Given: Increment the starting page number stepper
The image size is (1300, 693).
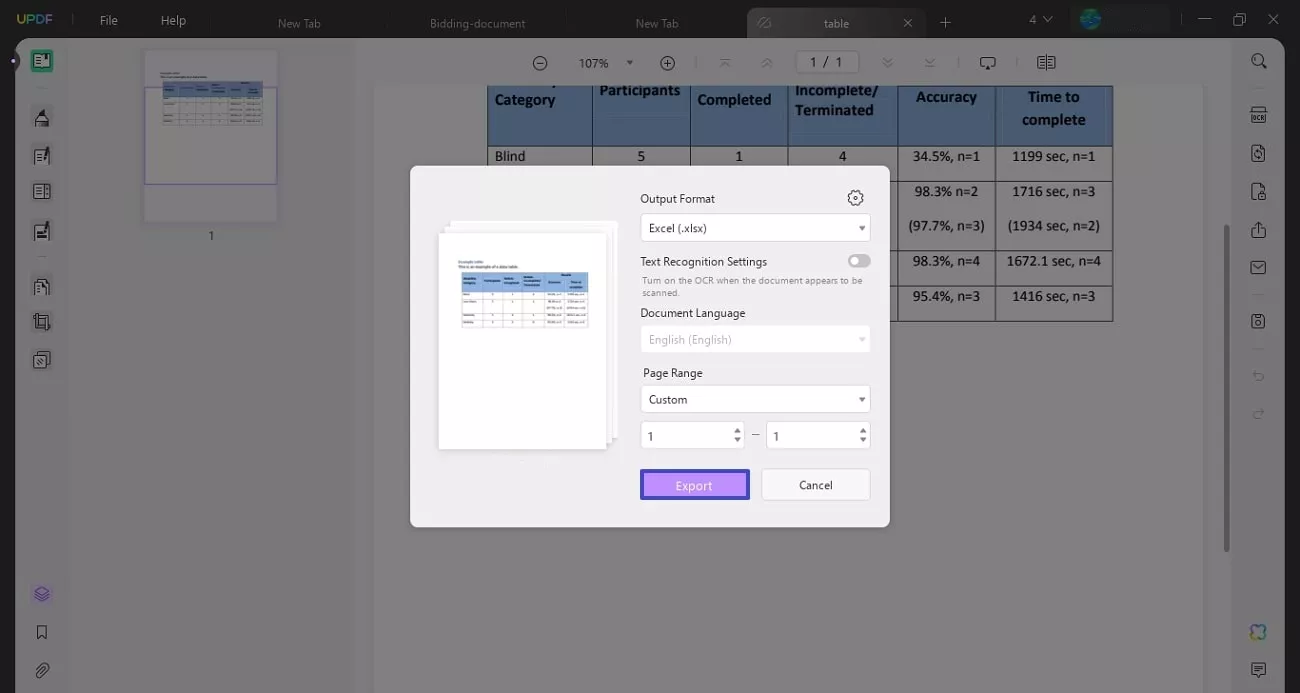Looking at the screenshot, I should (x=736, y=430).
